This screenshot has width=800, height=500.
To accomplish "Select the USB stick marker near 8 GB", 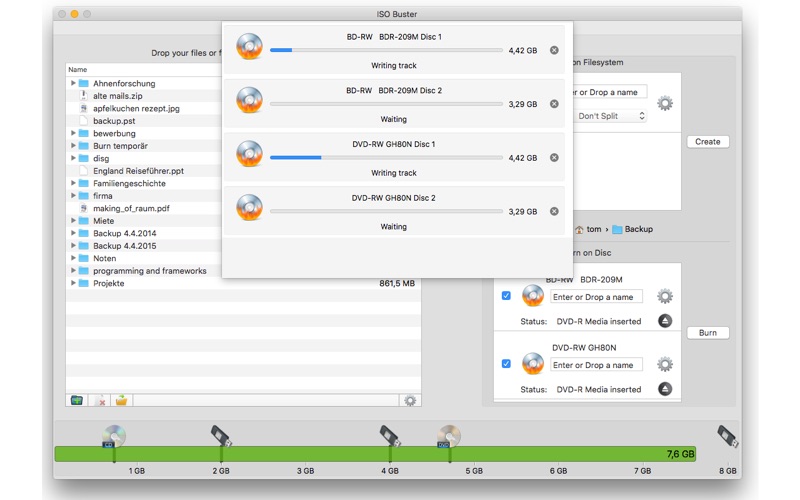I will [728, 437].
